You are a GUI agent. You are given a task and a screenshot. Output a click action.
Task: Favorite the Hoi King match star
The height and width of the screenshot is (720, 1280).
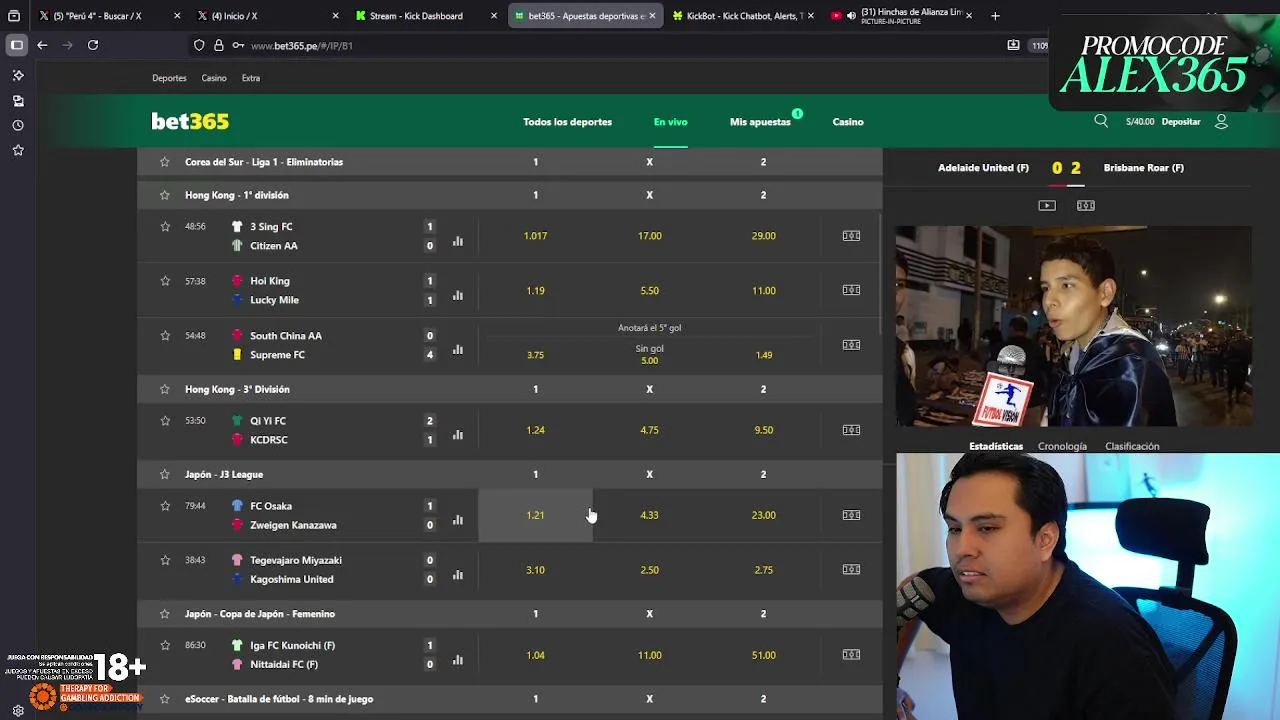(x=165, y=281)
